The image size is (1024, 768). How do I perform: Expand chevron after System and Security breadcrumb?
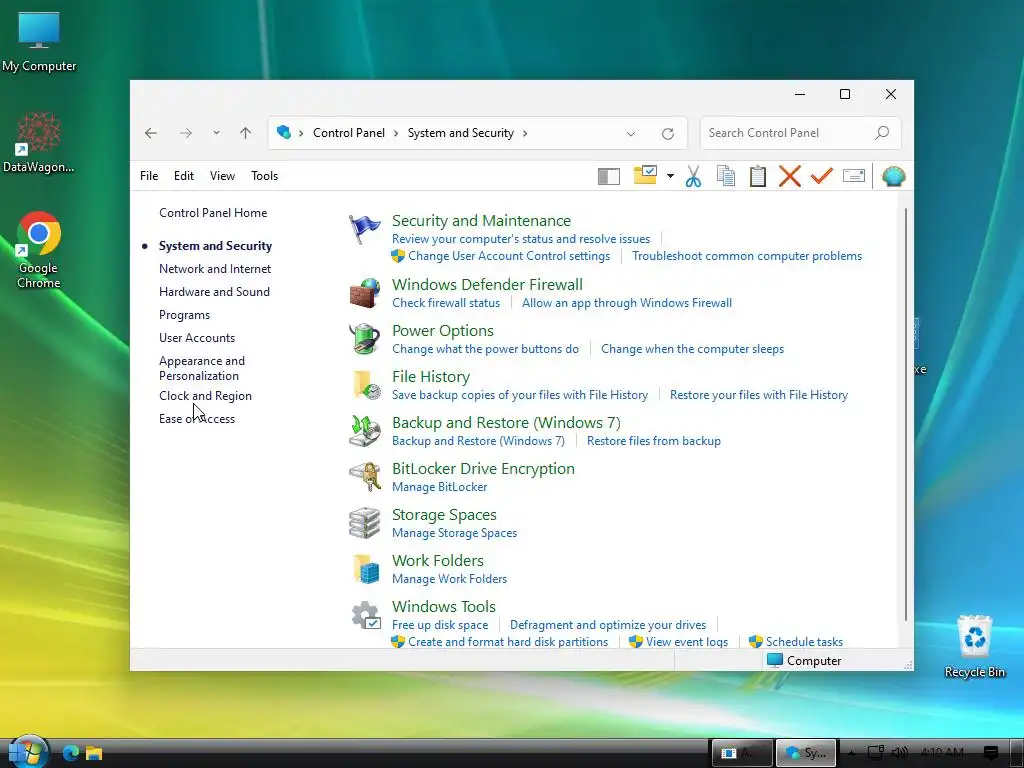[x=525, y=133]
